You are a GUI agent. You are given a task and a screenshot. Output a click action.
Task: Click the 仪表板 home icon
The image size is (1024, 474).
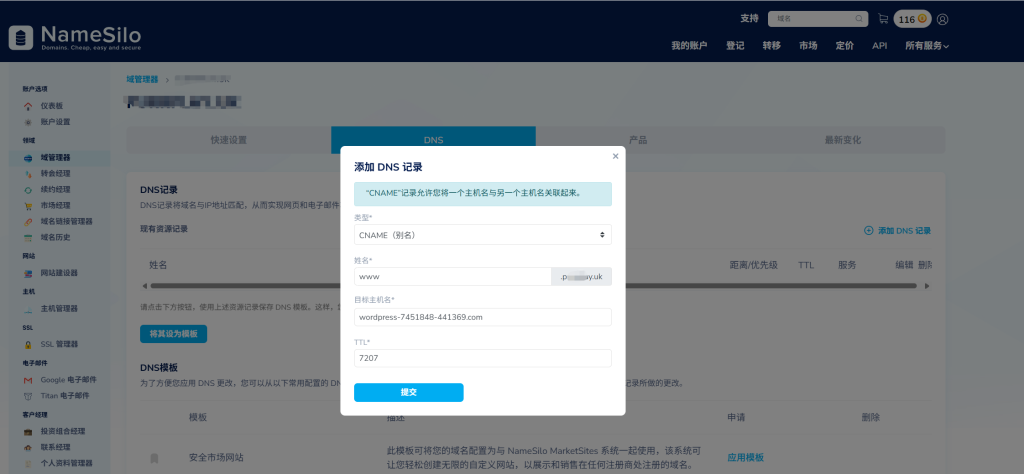[27, 106]
